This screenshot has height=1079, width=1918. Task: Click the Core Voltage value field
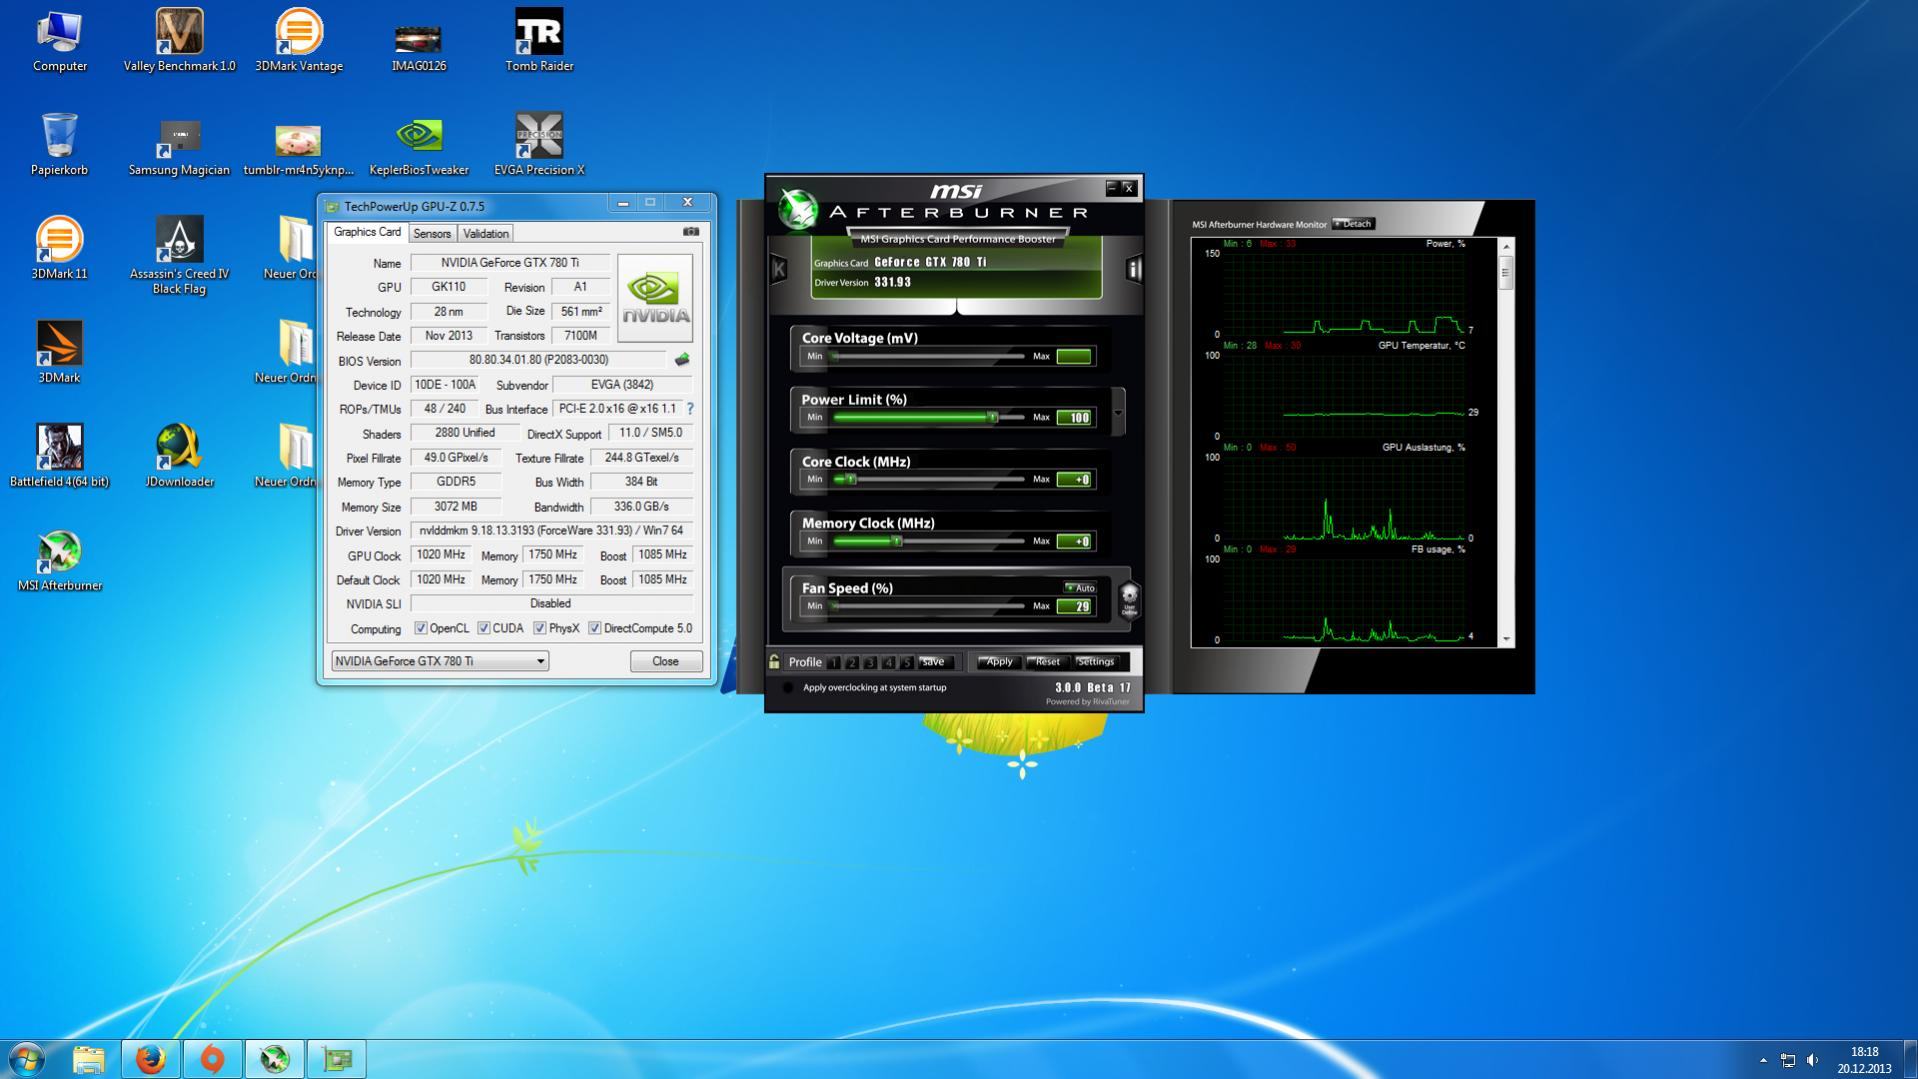click(1074, 356)
